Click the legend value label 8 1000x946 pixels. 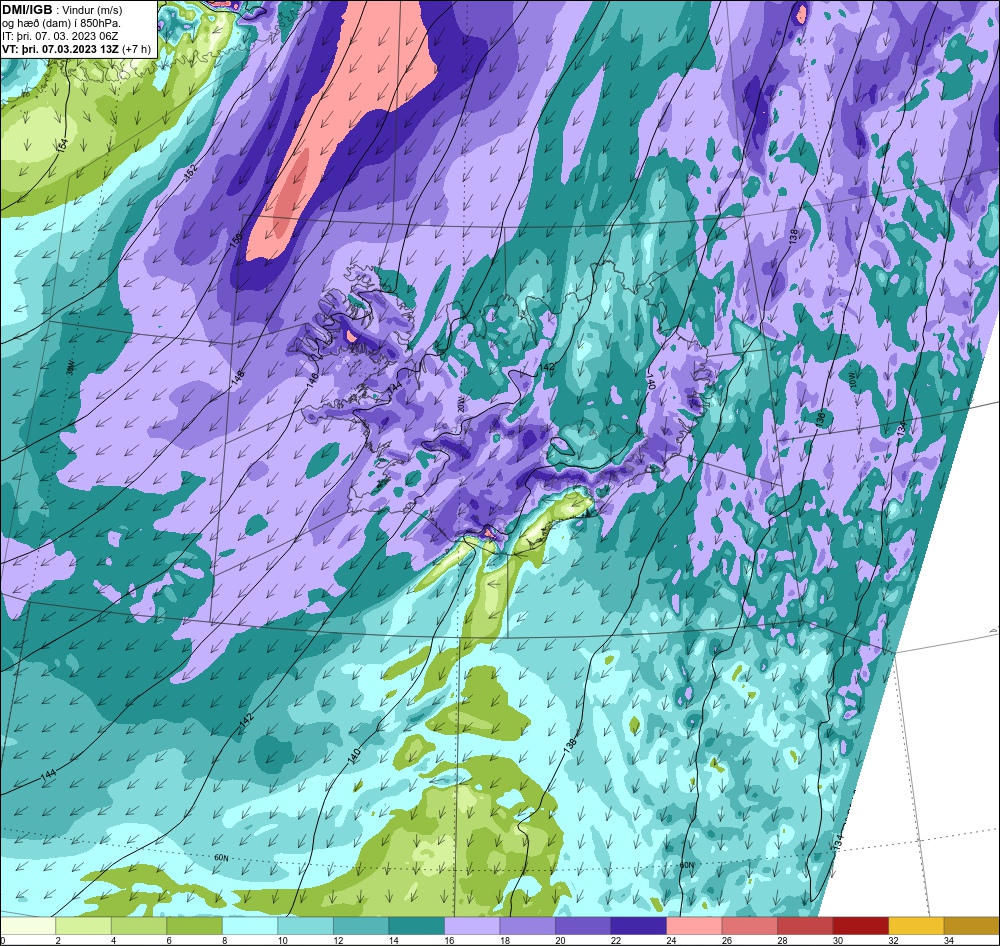tap(224, 940)
